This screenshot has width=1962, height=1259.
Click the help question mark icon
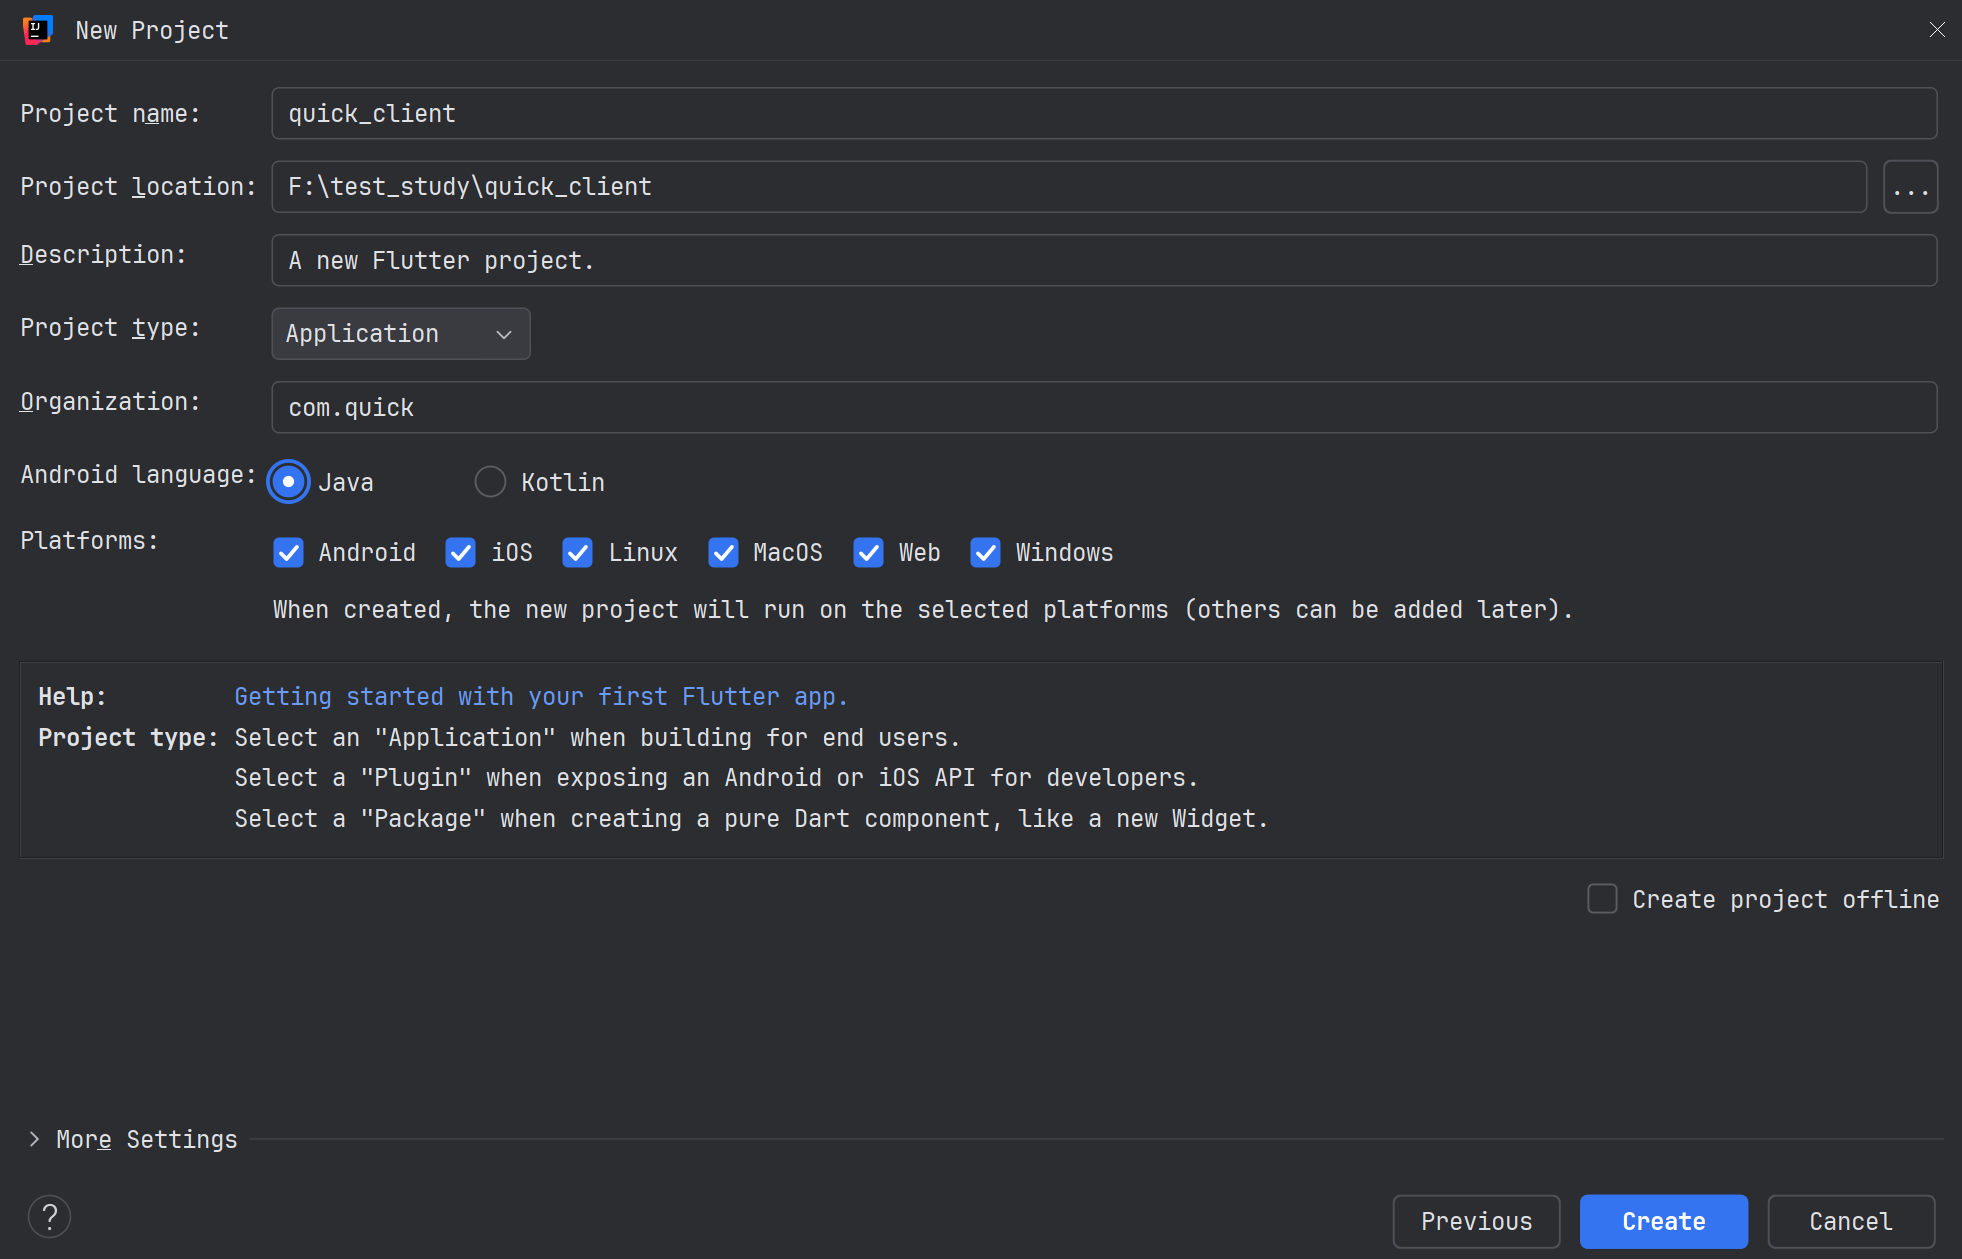(x=49, y=1216)
